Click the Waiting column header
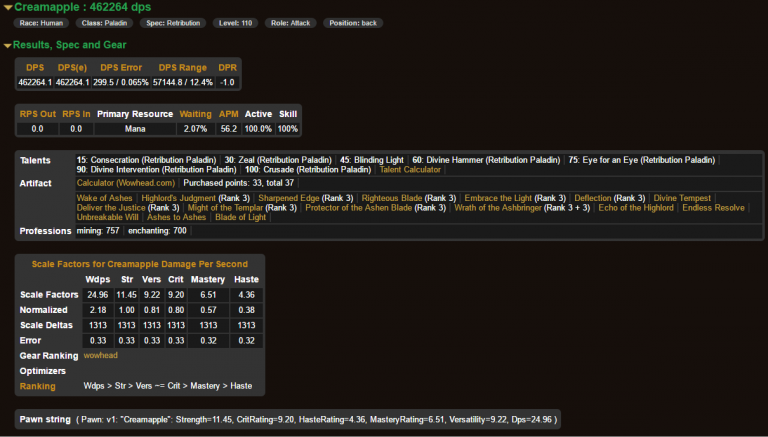Viewport: 768px width, 437px height. pyautogui.click(x=194, y=114)
